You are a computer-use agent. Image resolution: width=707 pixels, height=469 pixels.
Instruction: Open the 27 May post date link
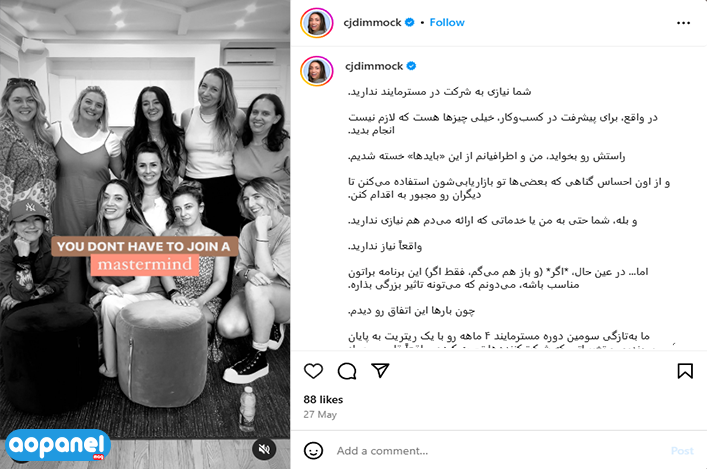tap(320, 414)
